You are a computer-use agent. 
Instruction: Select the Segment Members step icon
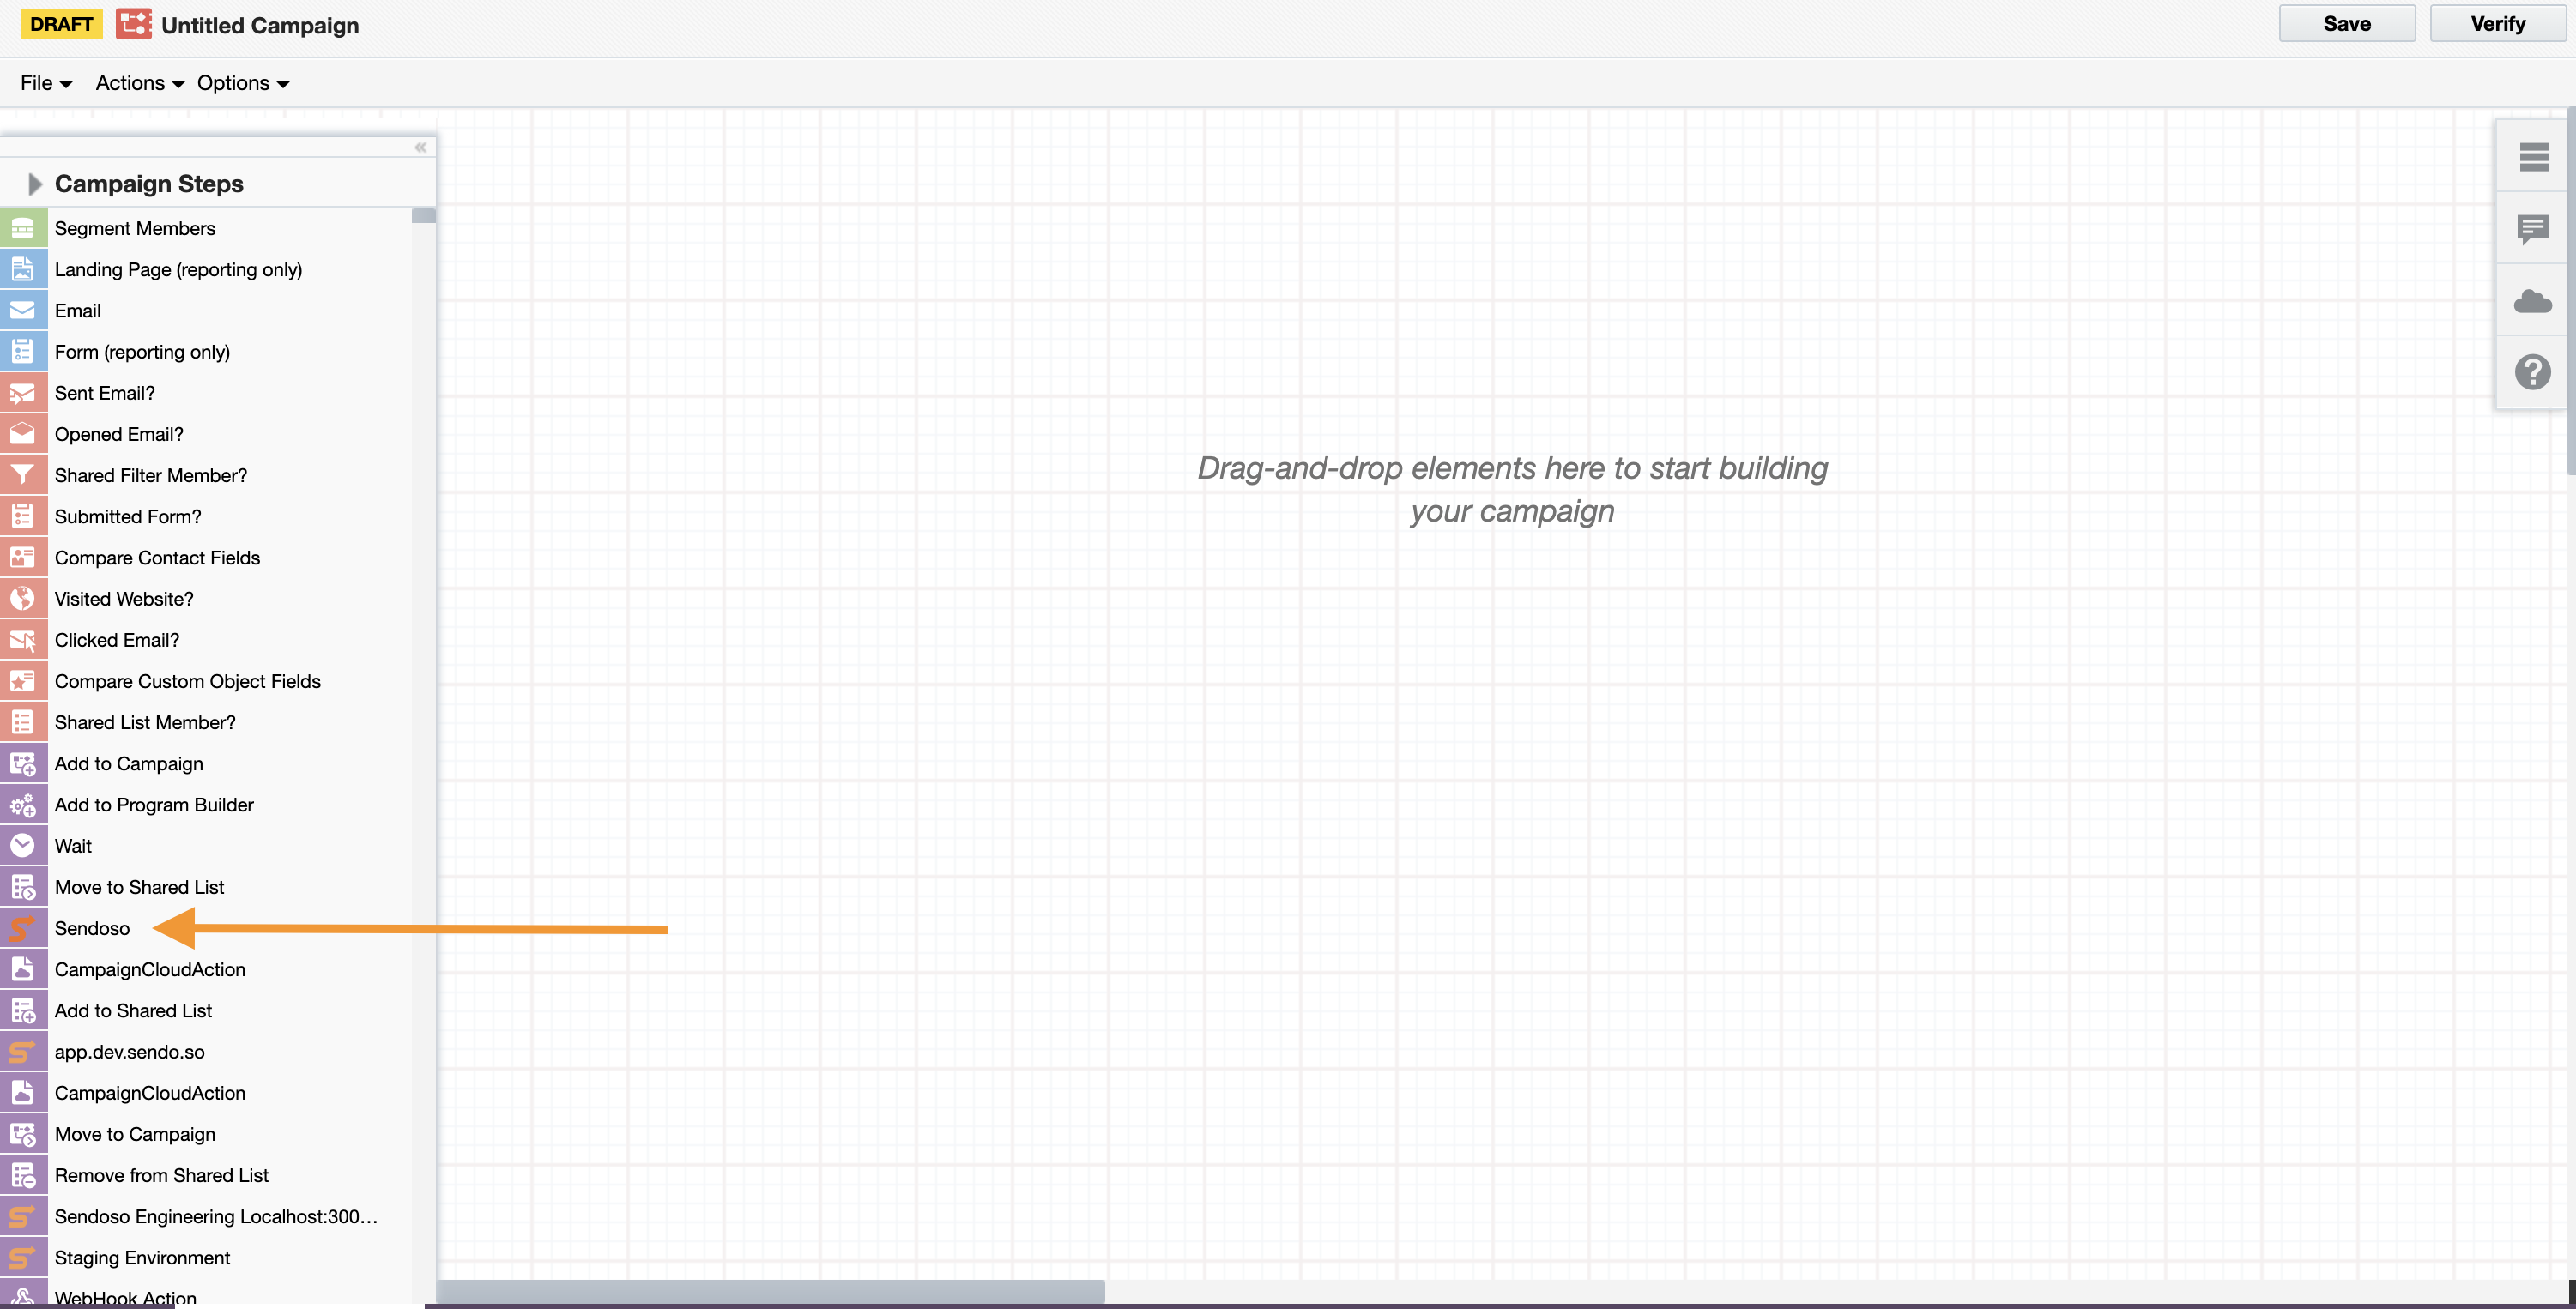(x=23, y=228)
